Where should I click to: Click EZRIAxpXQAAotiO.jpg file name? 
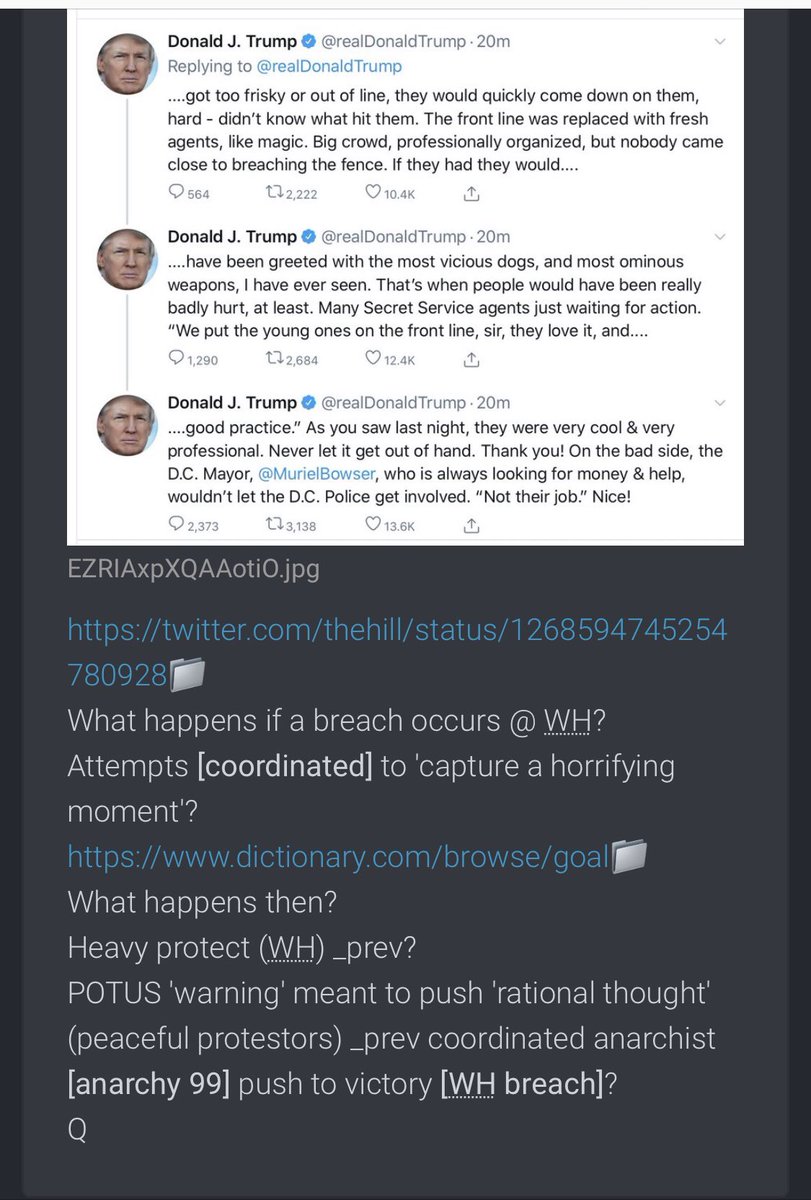[193, 569]
